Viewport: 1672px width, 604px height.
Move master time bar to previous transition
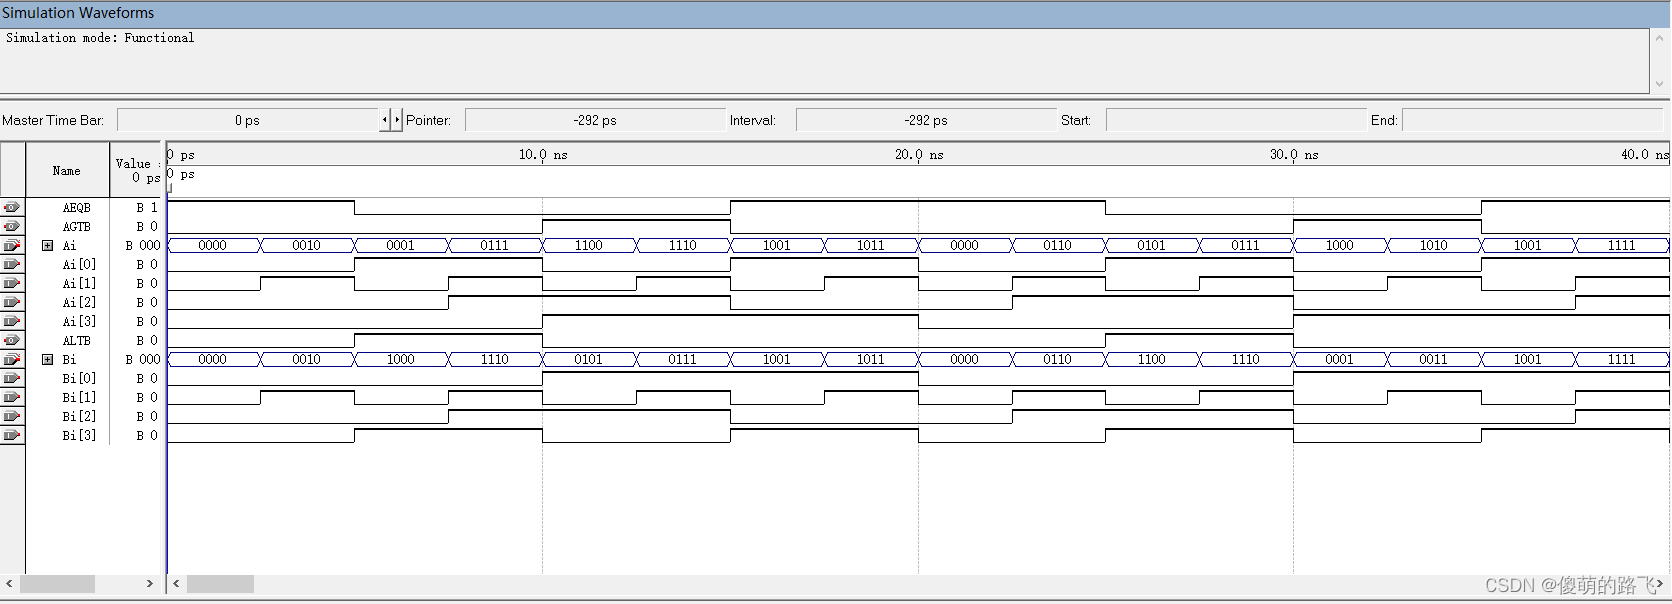pos(385,120)
